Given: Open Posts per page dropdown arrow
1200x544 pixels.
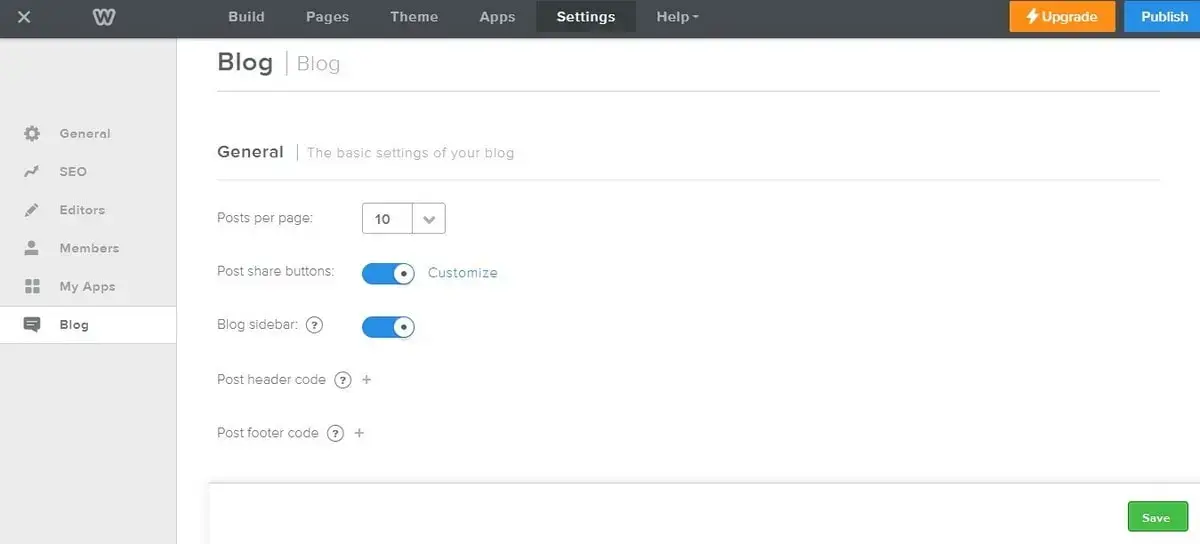Looking at the screenshot, I should 429,219.
